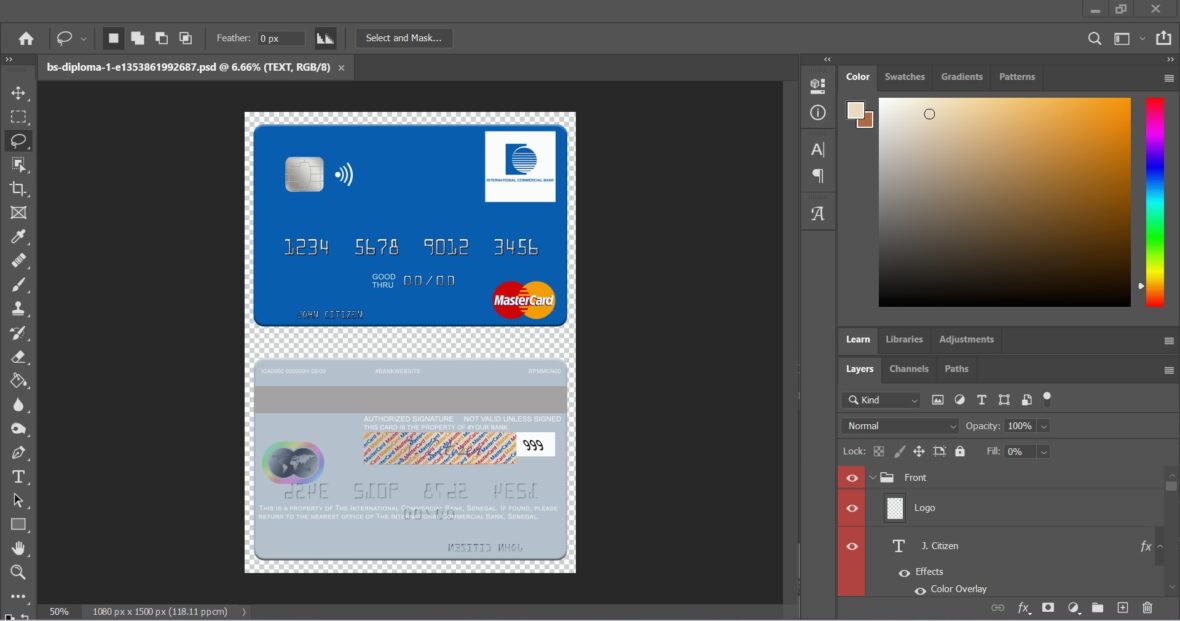The height and width of the screenshot is (621, 1180).
Task: Switch to the Channels tab
Action: 908,369
